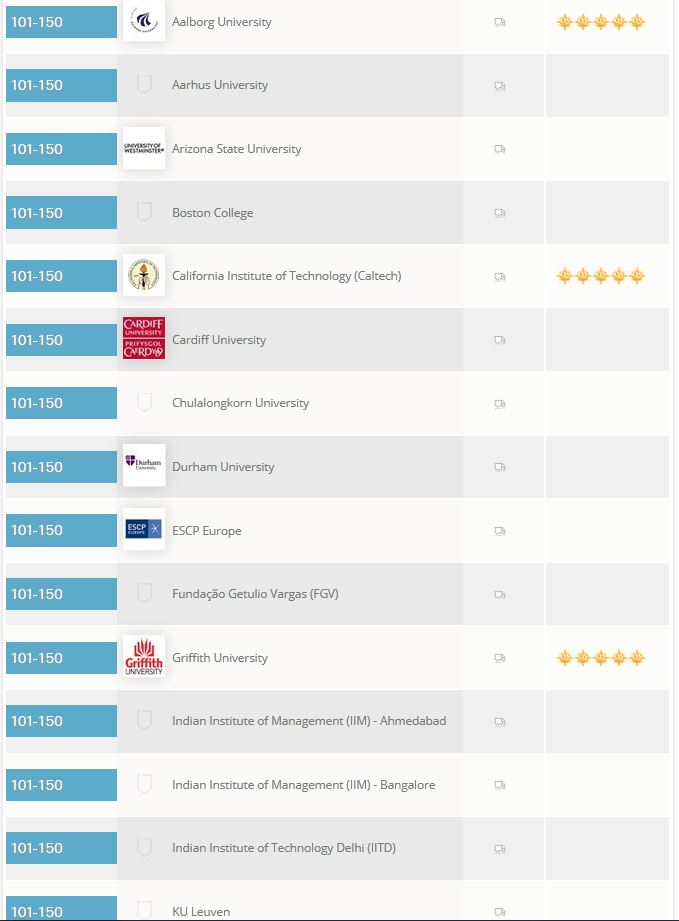Click the five-star rating for Griffith University

click(601, 658)
